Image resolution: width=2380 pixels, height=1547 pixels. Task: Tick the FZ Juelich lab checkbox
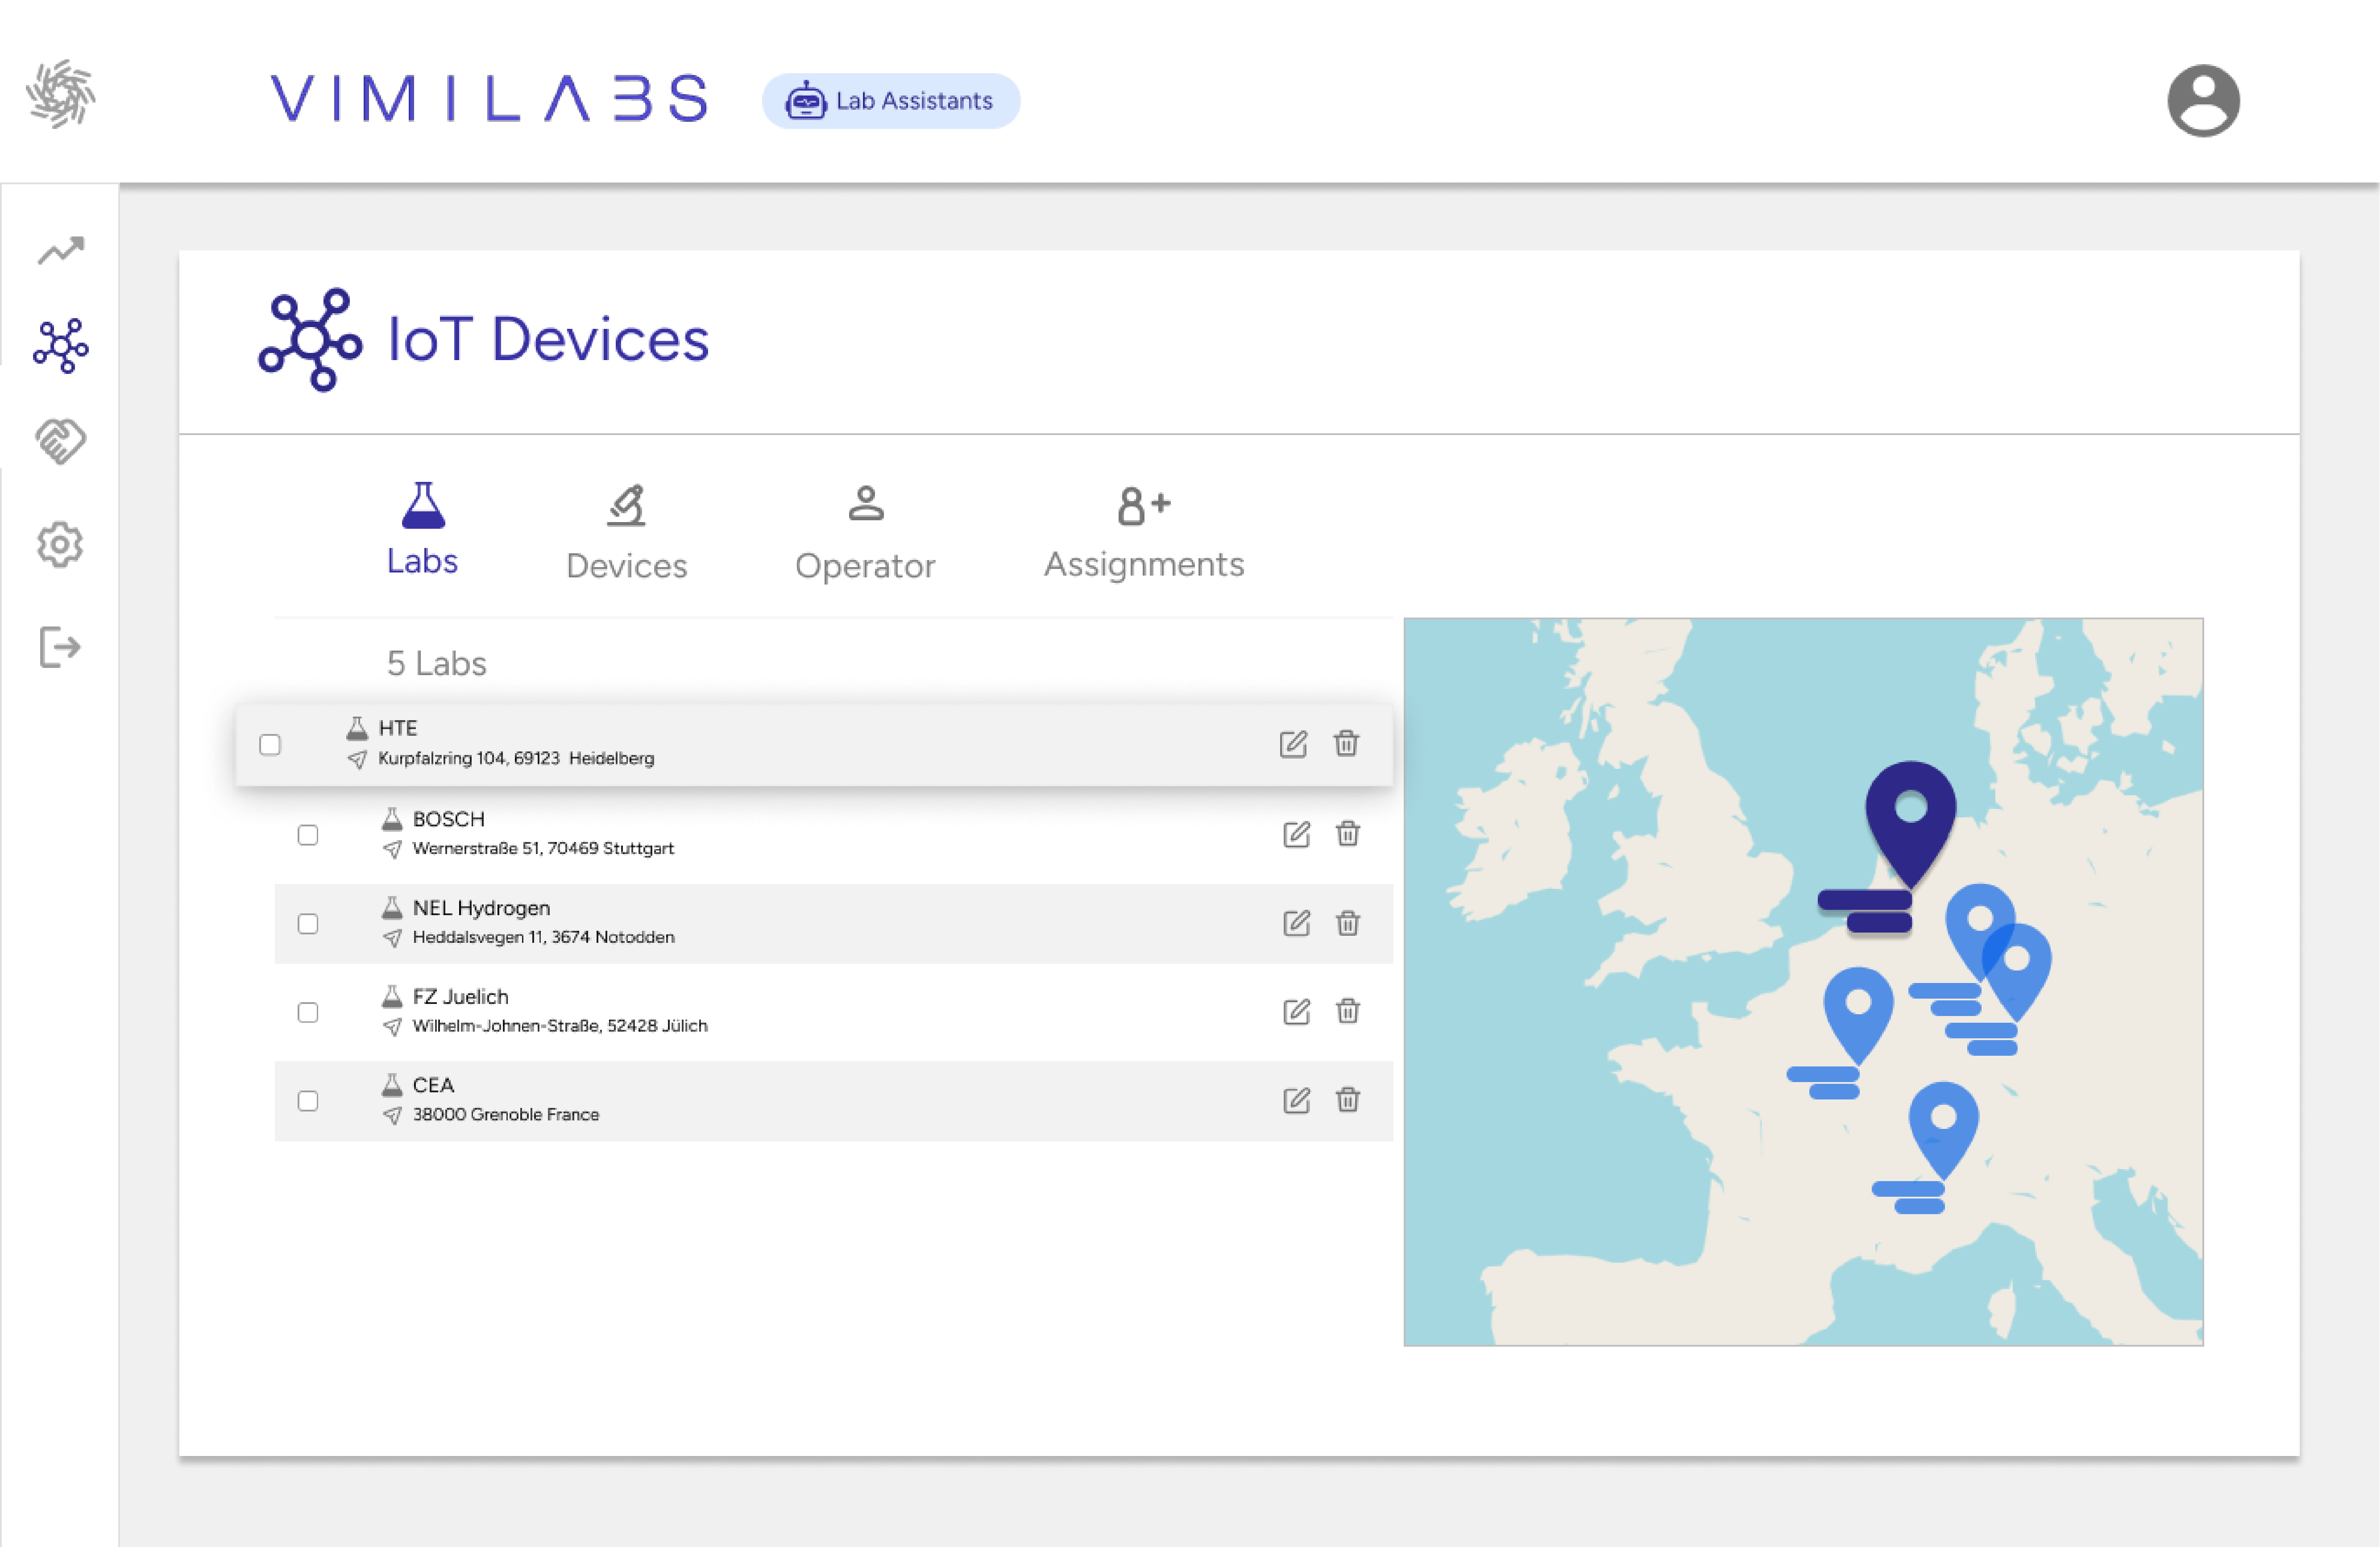(308, 1013)
